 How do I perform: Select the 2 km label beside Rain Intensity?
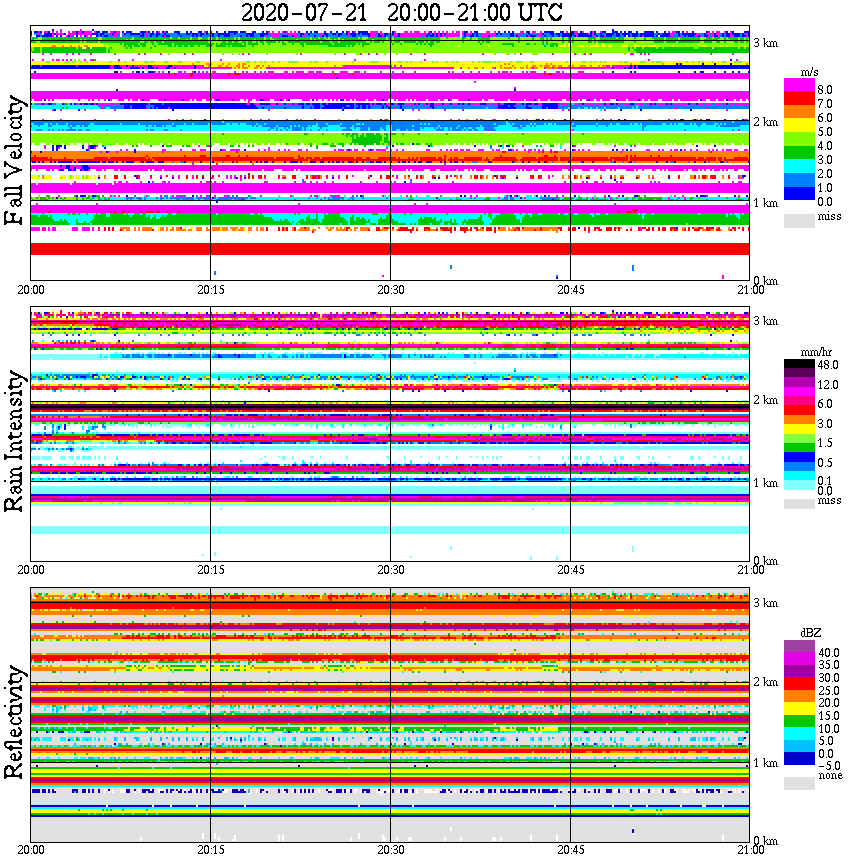(766, 400)
